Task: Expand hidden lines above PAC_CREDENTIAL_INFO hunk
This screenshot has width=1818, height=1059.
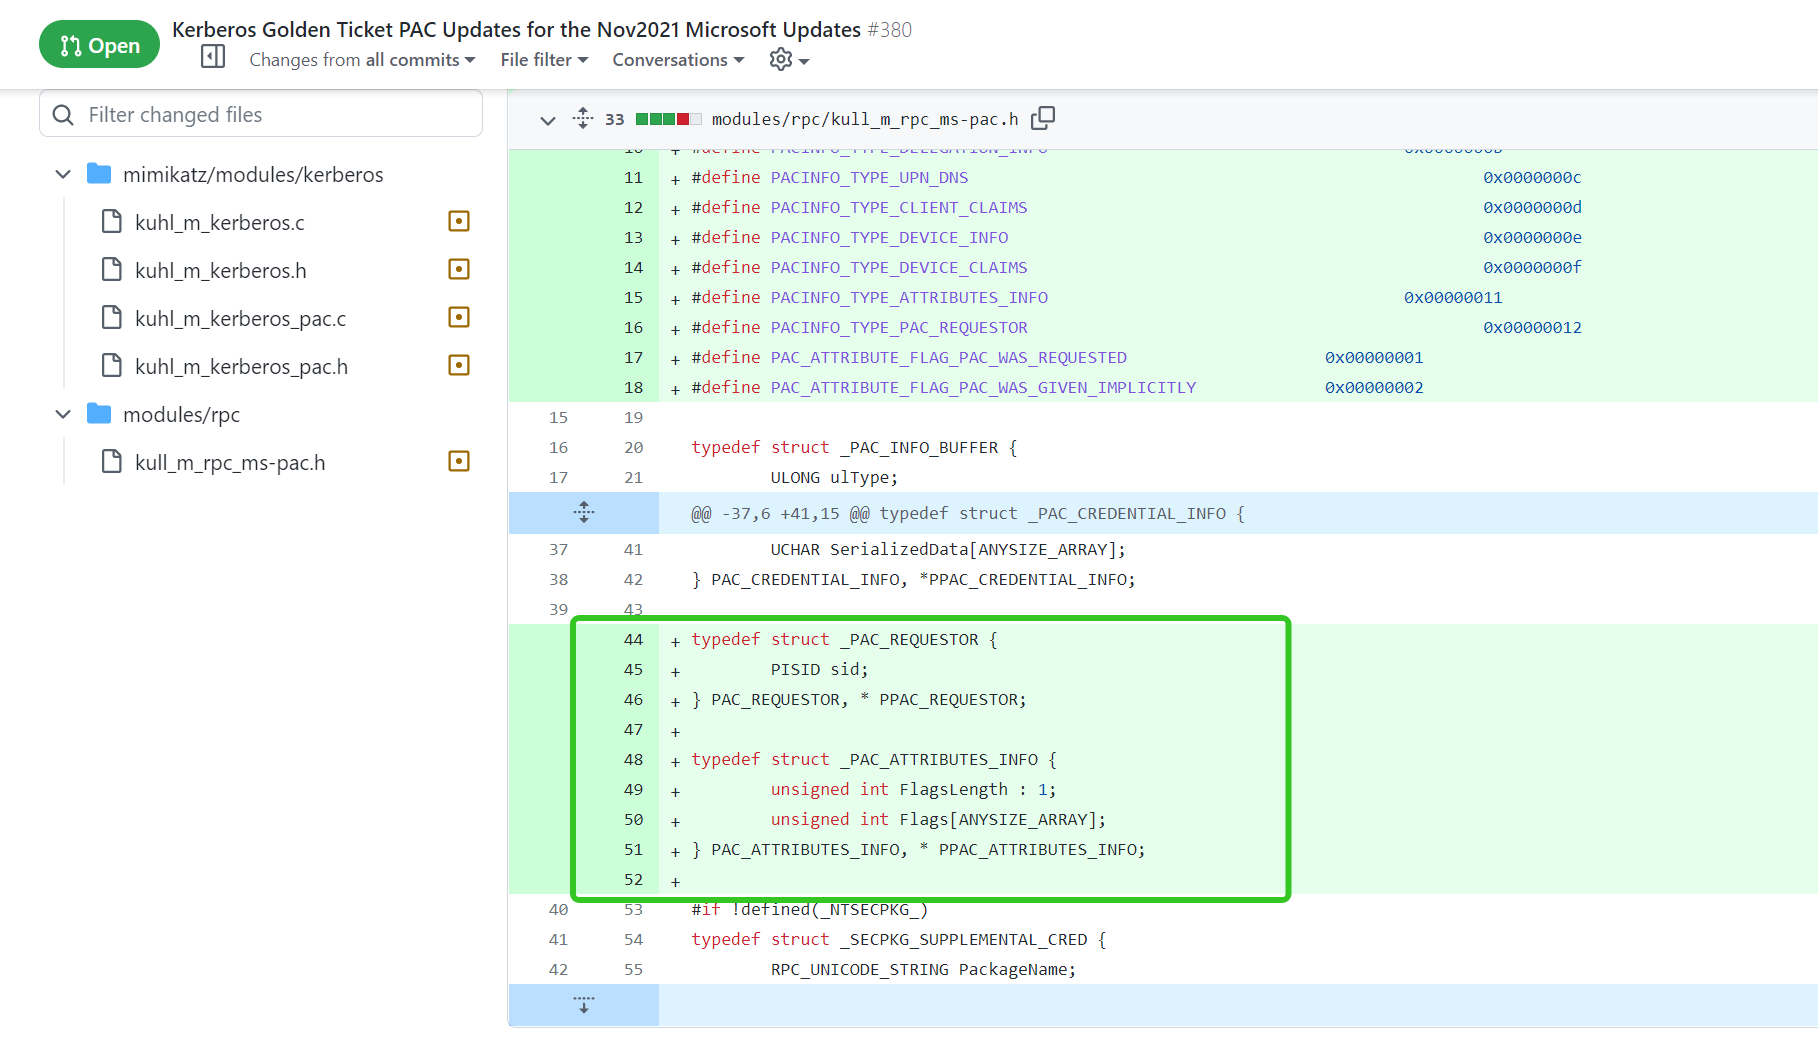Action: click(x=584, y=513)
